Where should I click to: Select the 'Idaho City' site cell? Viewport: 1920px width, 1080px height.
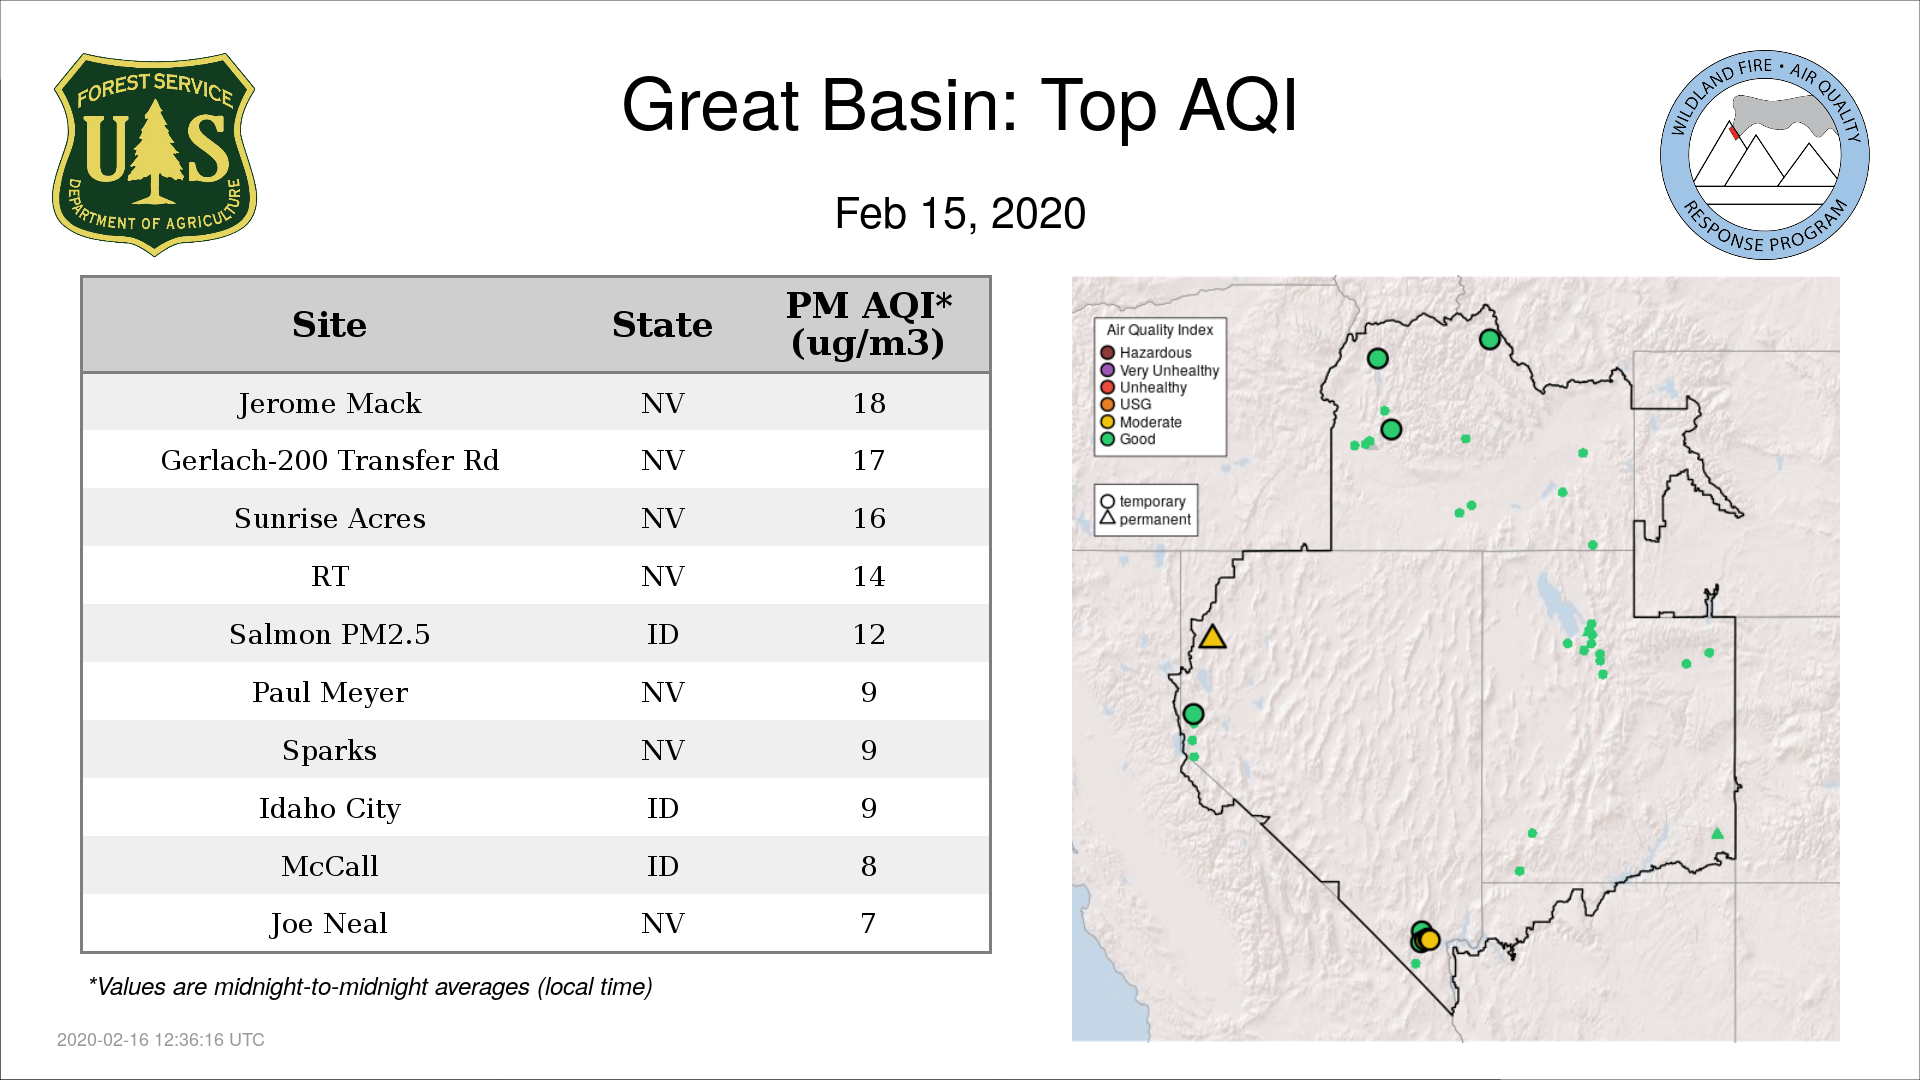329,808
